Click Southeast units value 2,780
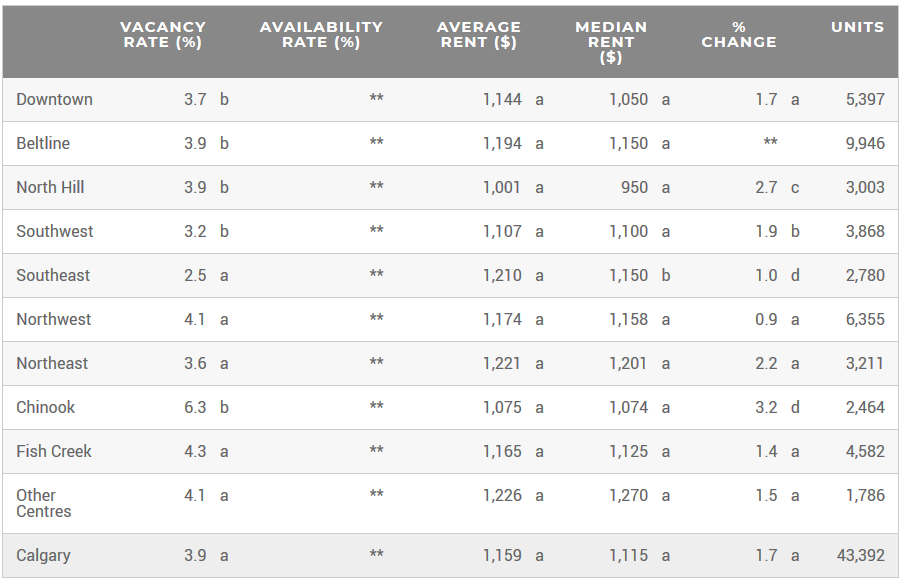 [865, 275]
